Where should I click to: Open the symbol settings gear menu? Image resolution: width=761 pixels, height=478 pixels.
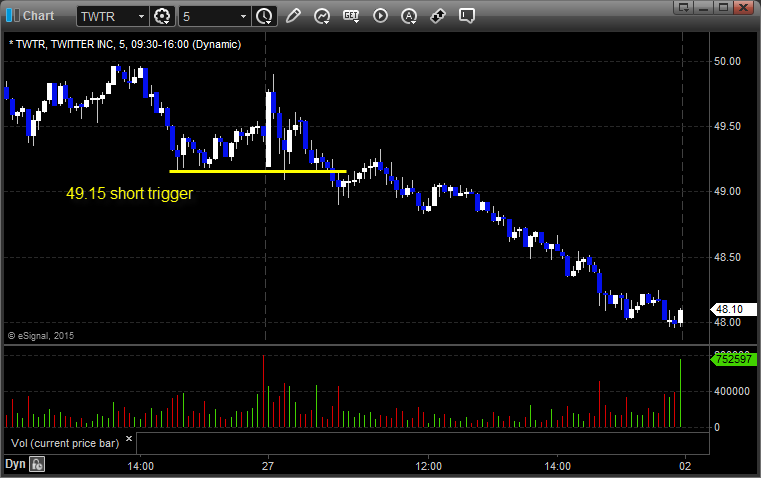(162, 16)
